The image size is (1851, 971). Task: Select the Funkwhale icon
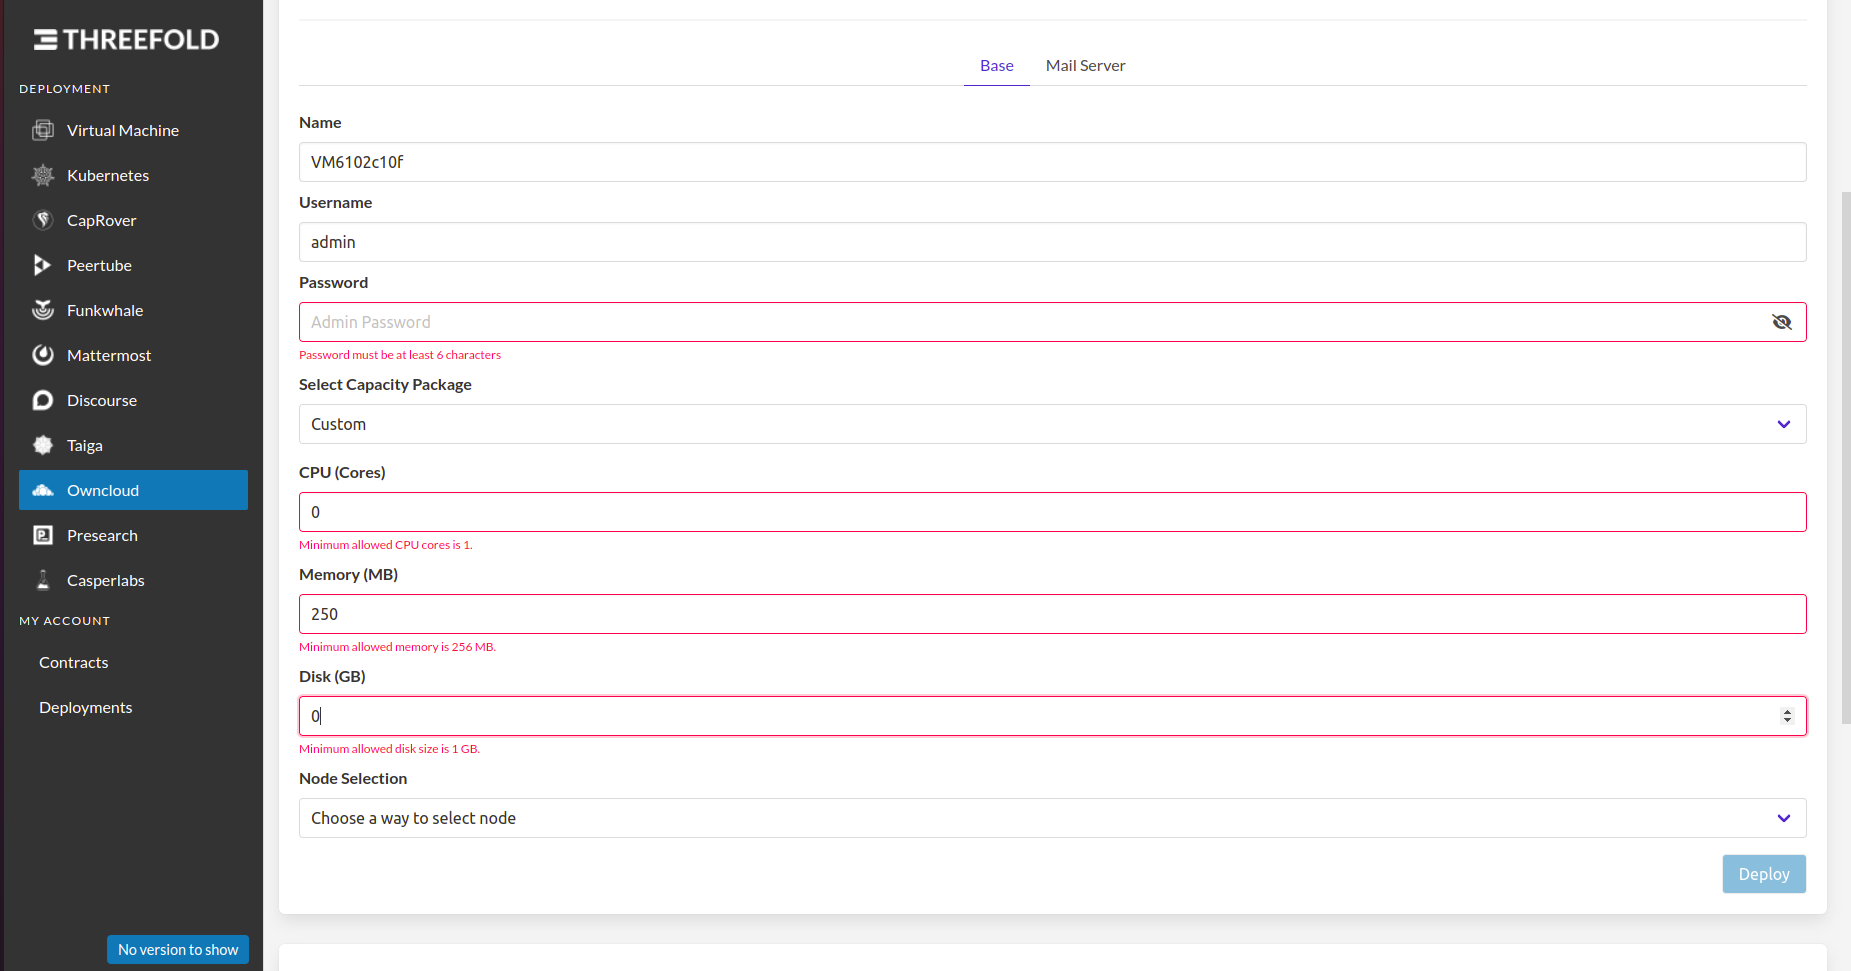(43, 310)
